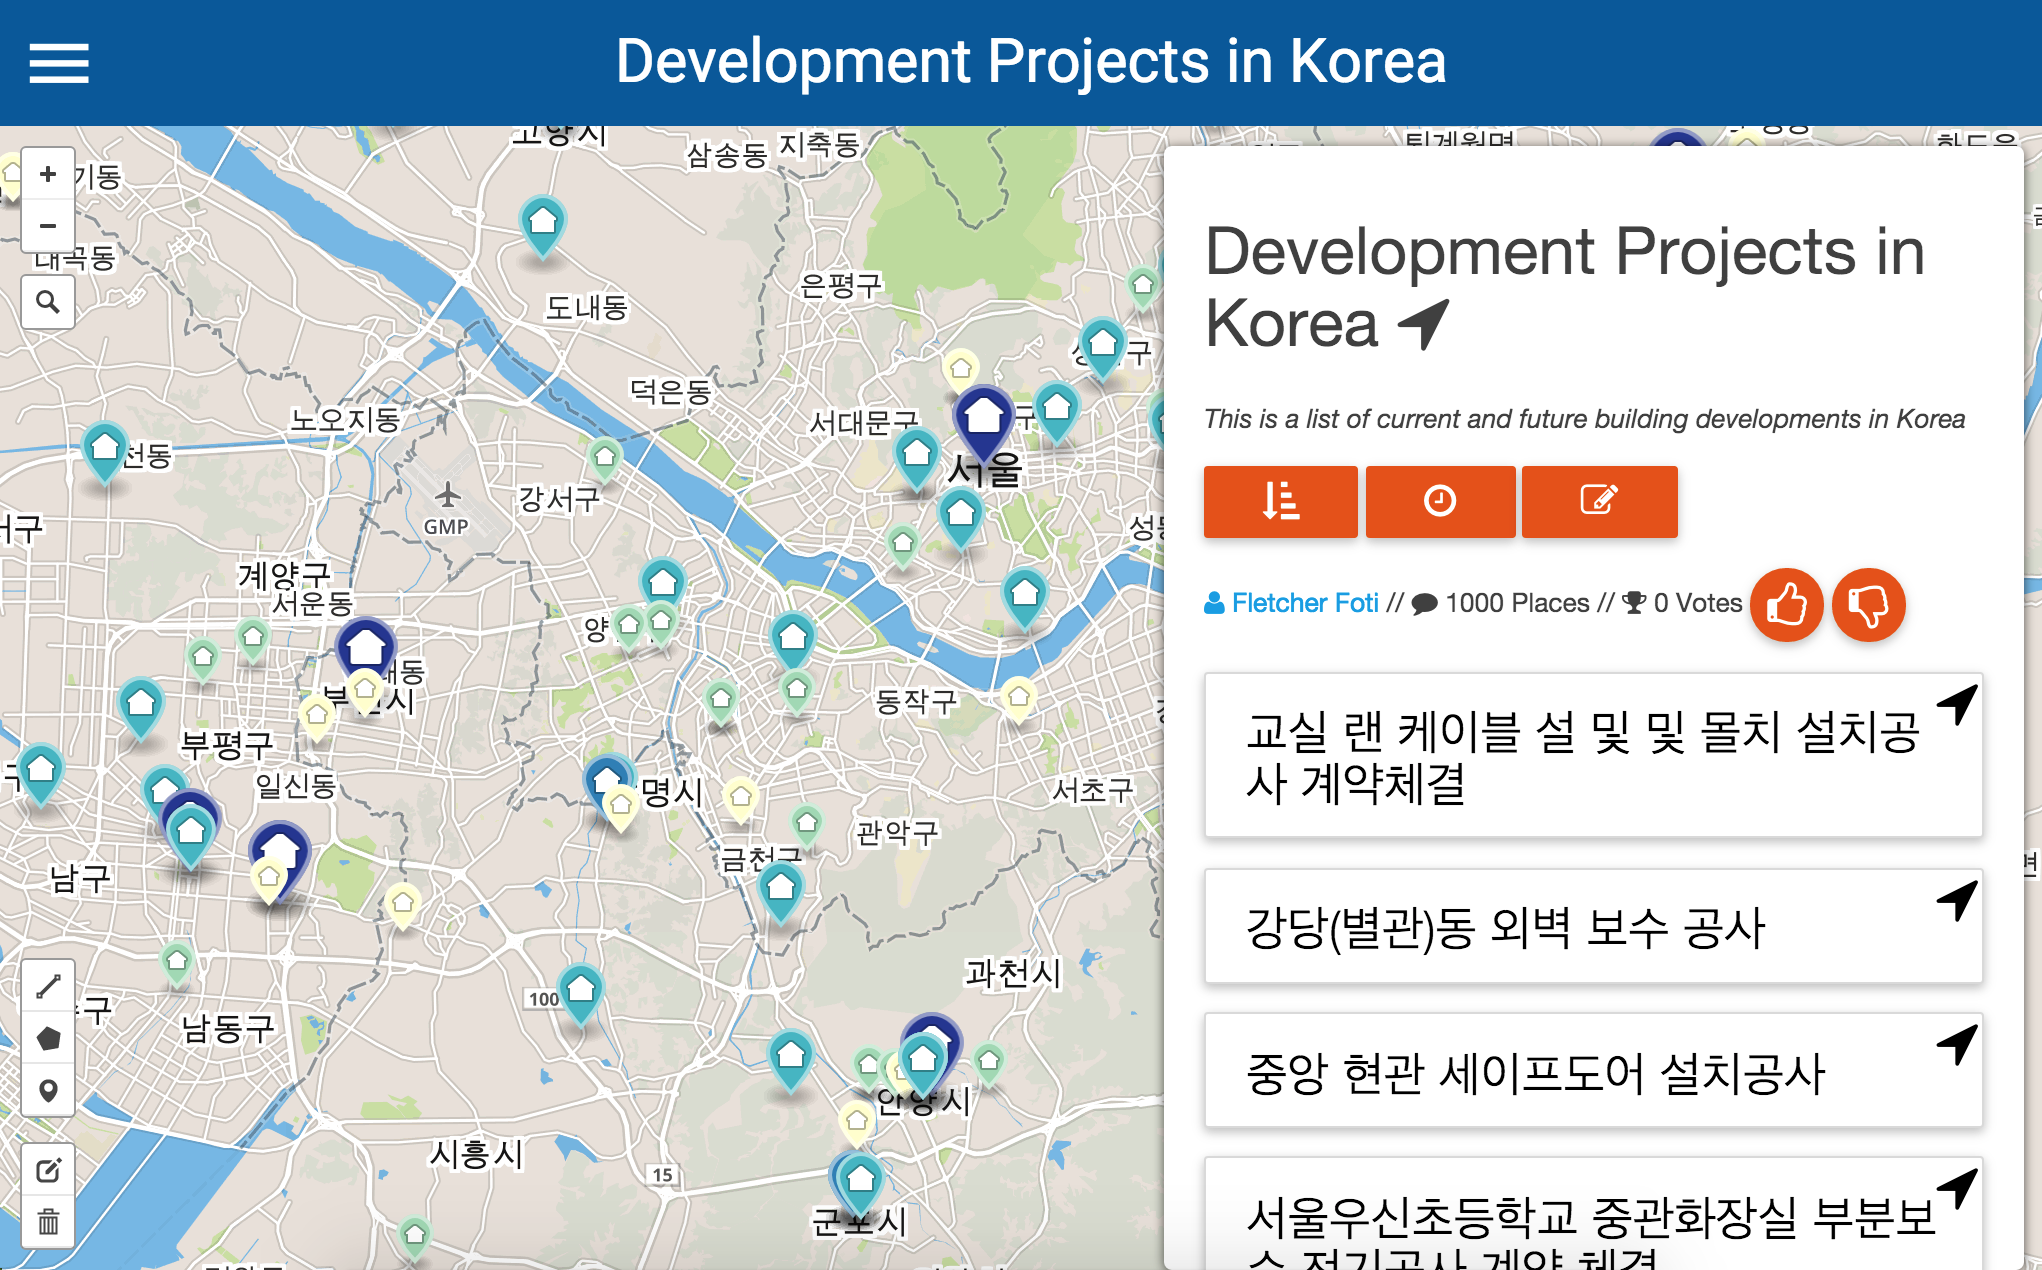
Task: Open Fletcher Foti user profile link
Action: 1304,603
